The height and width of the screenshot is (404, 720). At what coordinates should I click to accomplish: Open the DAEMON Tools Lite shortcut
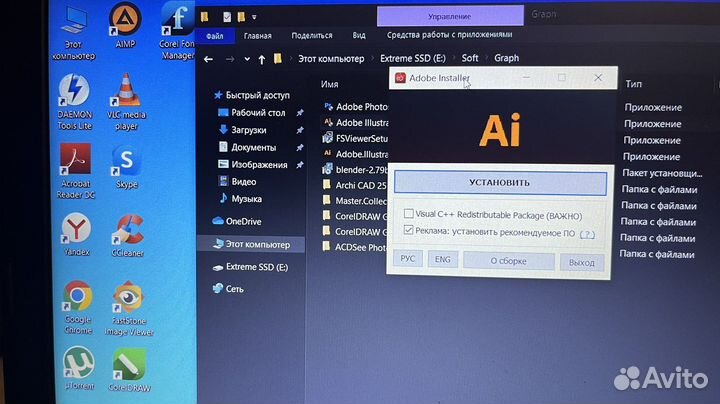click(x=74, y=102)
